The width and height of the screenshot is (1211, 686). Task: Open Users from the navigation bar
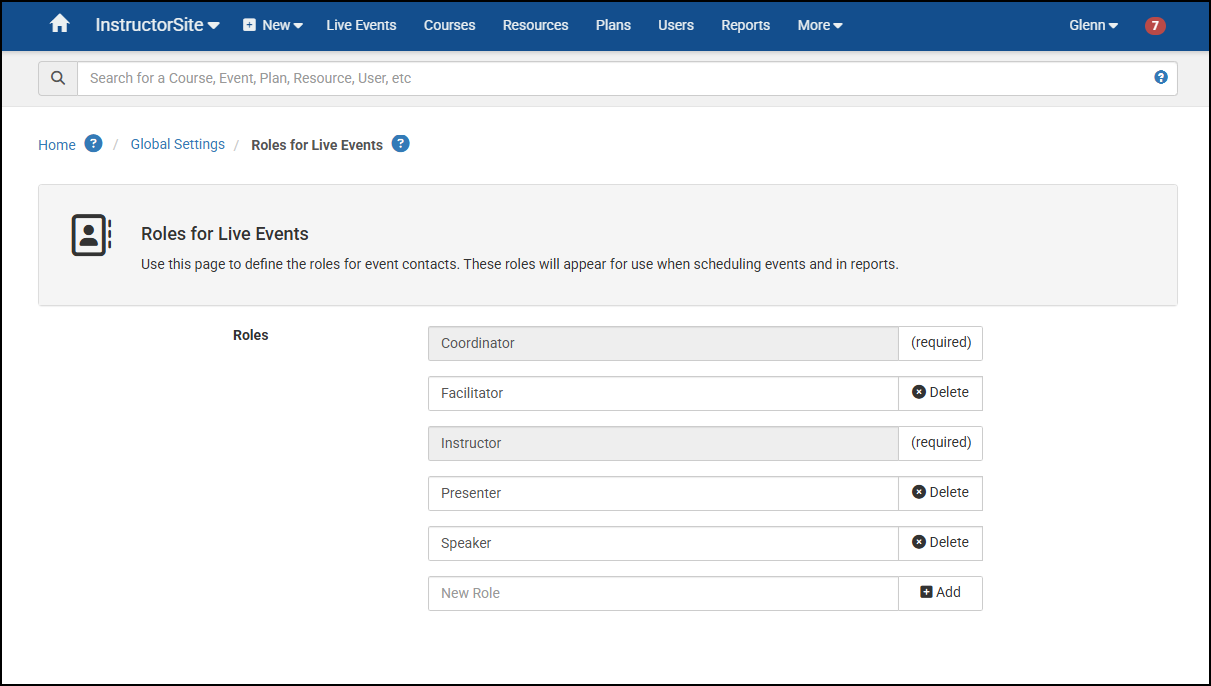[676, 25]
